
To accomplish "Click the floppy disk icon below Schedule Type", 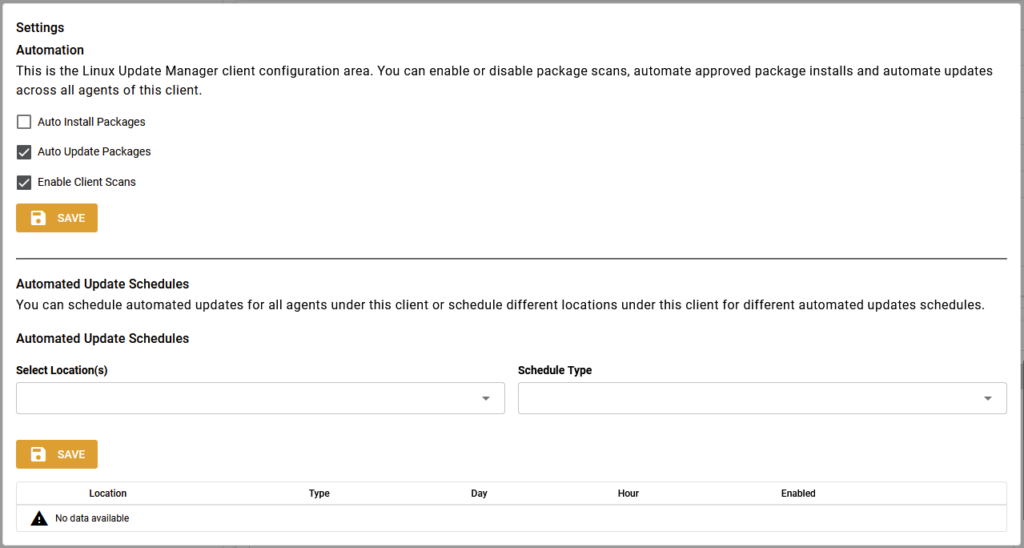I will (39, 454).
